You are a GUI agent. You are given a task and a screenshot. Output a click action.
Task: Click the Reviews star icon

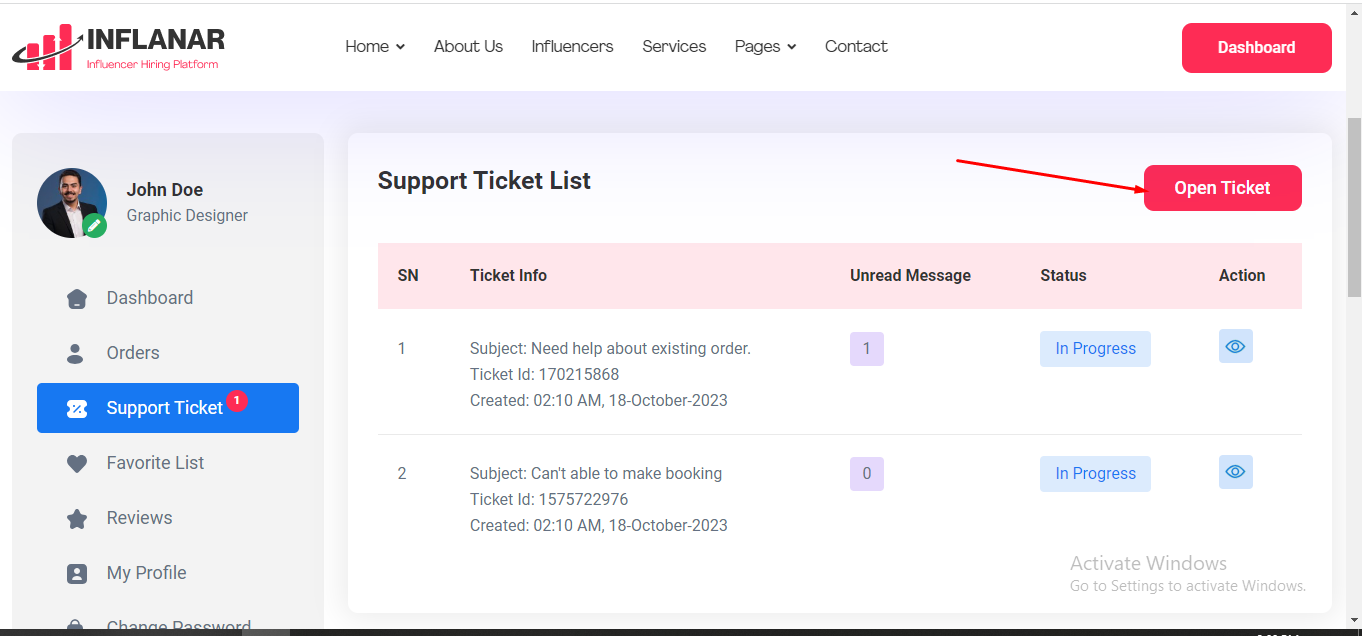coord(77,518)
